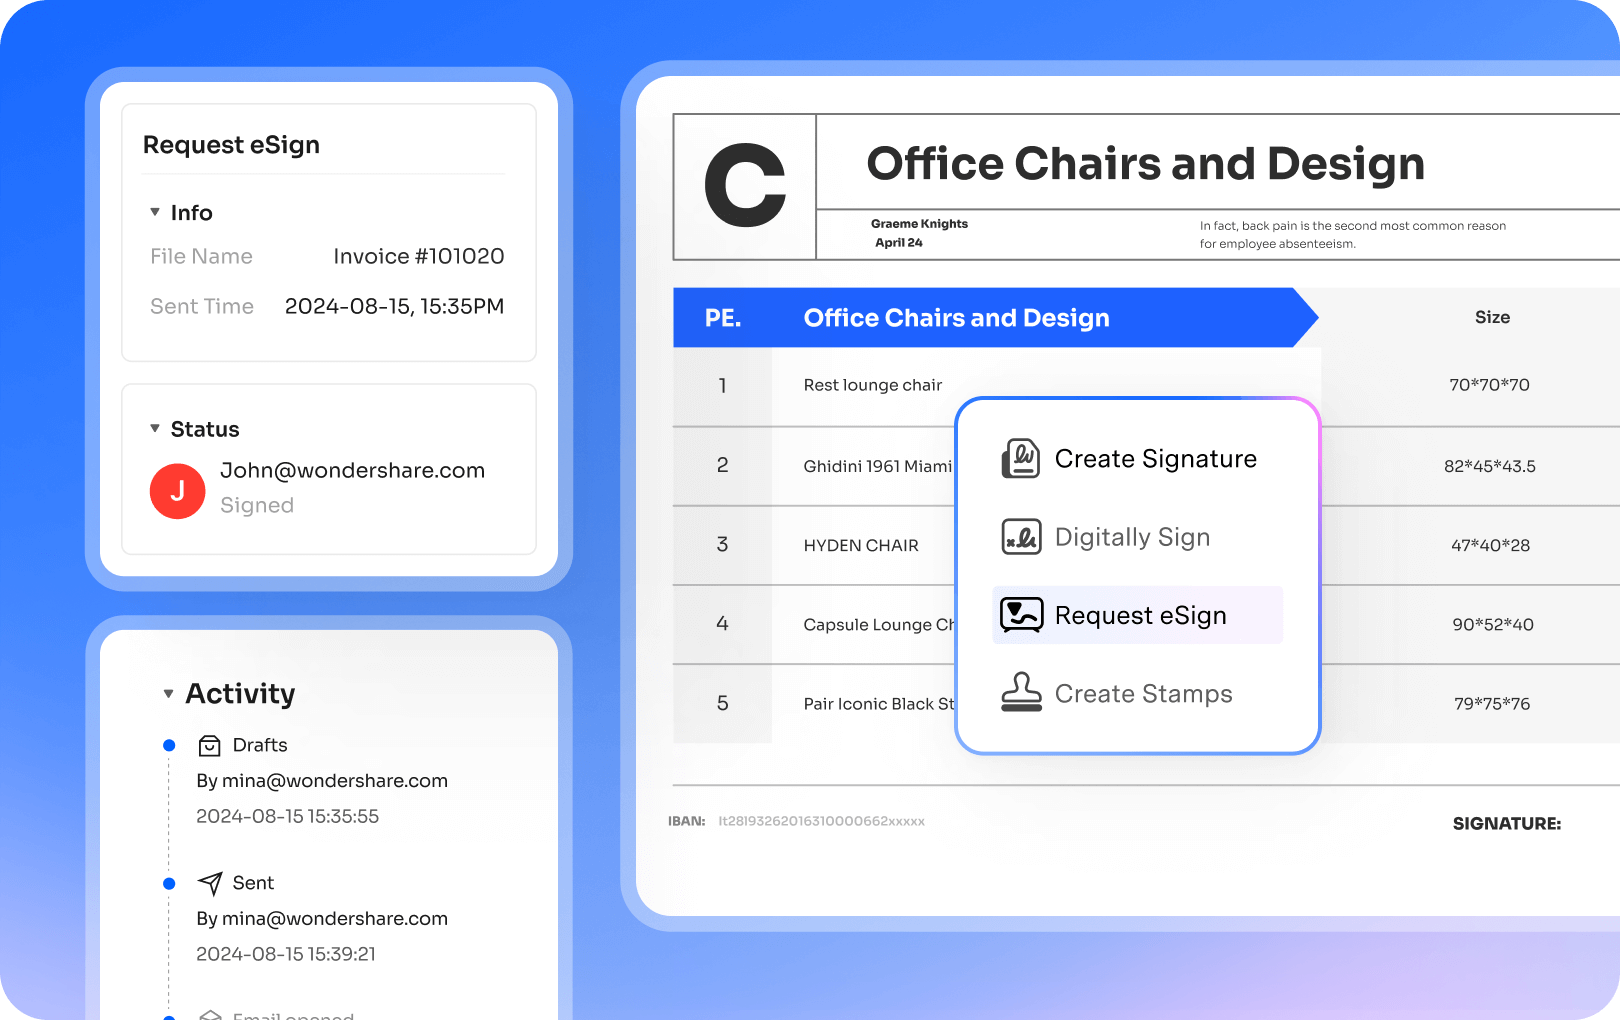Choose Create Signature from the menu
Screen dimensions: 1620x1020
[1137, 459]
